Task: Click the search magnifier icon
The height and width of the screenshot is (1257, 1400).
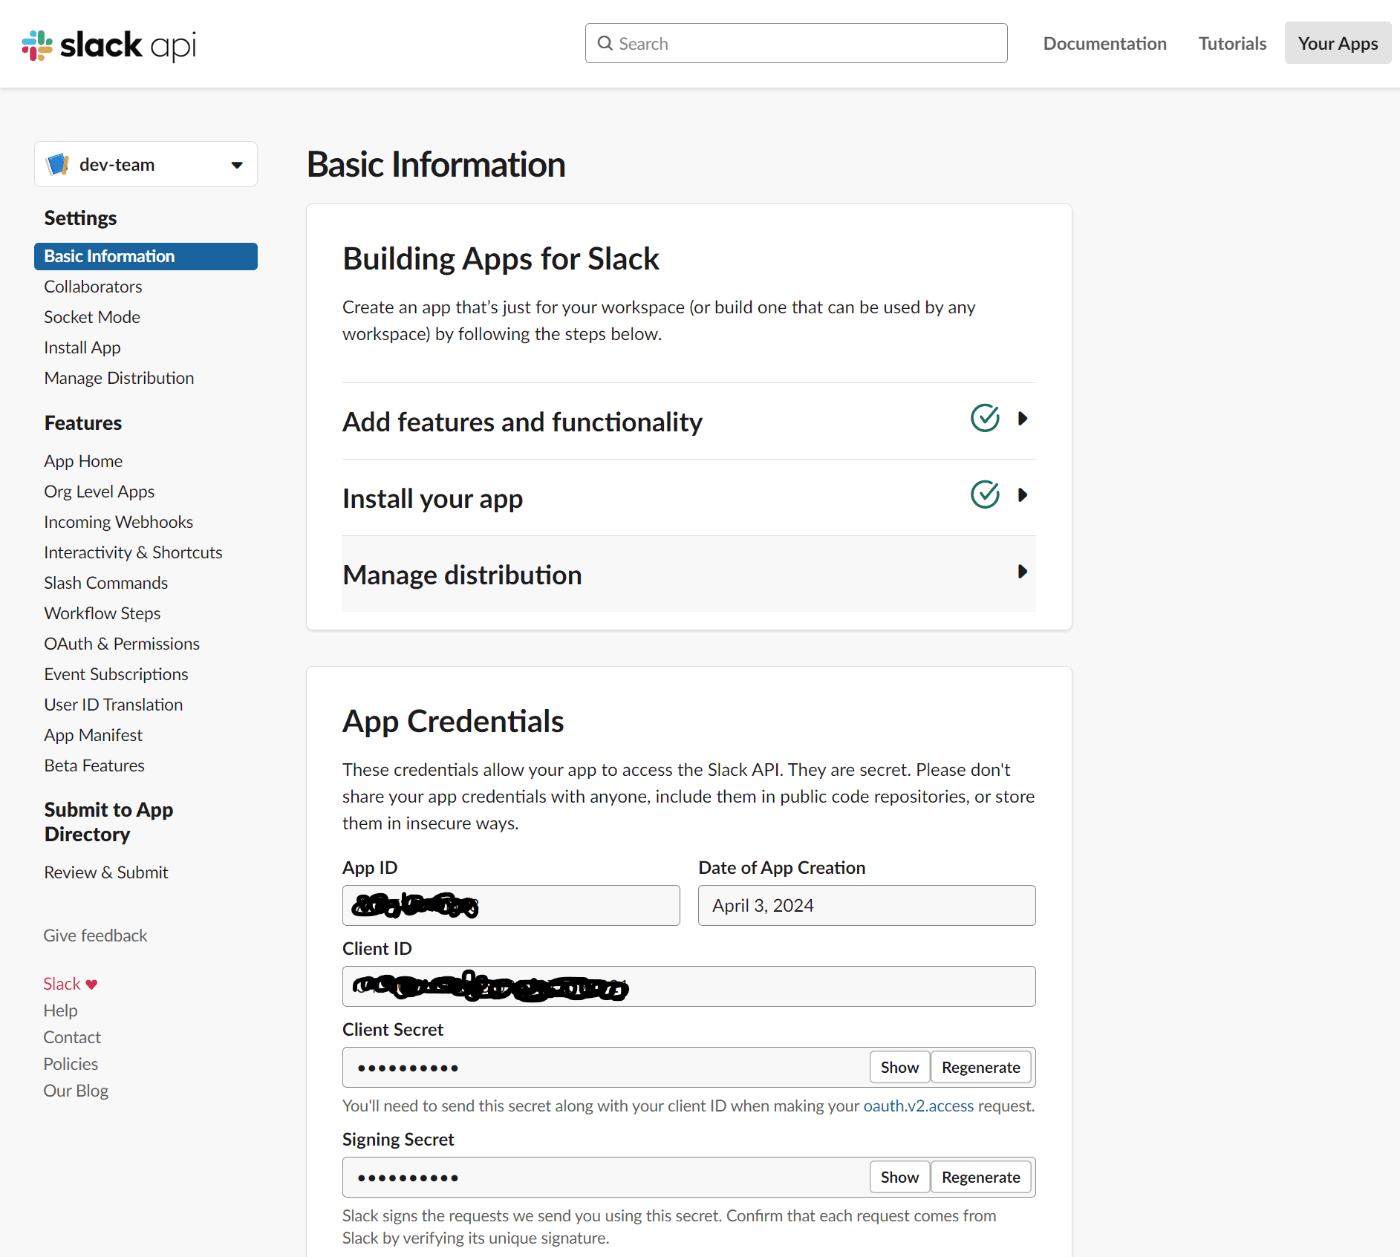Action: click(x=605, y=43)
